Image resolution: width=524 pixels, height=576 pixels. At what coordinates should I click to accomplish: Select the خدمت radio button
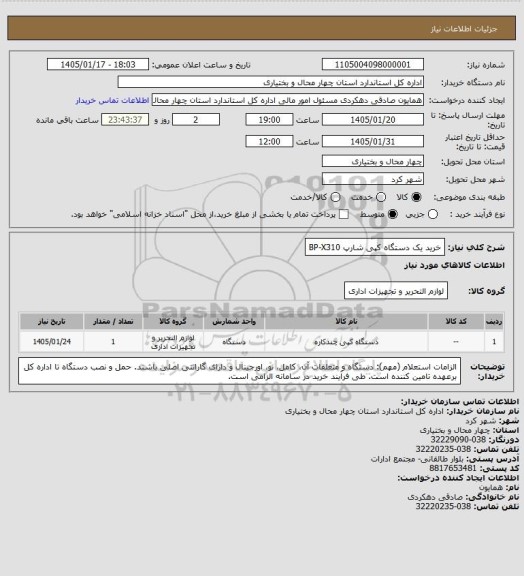click(x=381, y=197)
